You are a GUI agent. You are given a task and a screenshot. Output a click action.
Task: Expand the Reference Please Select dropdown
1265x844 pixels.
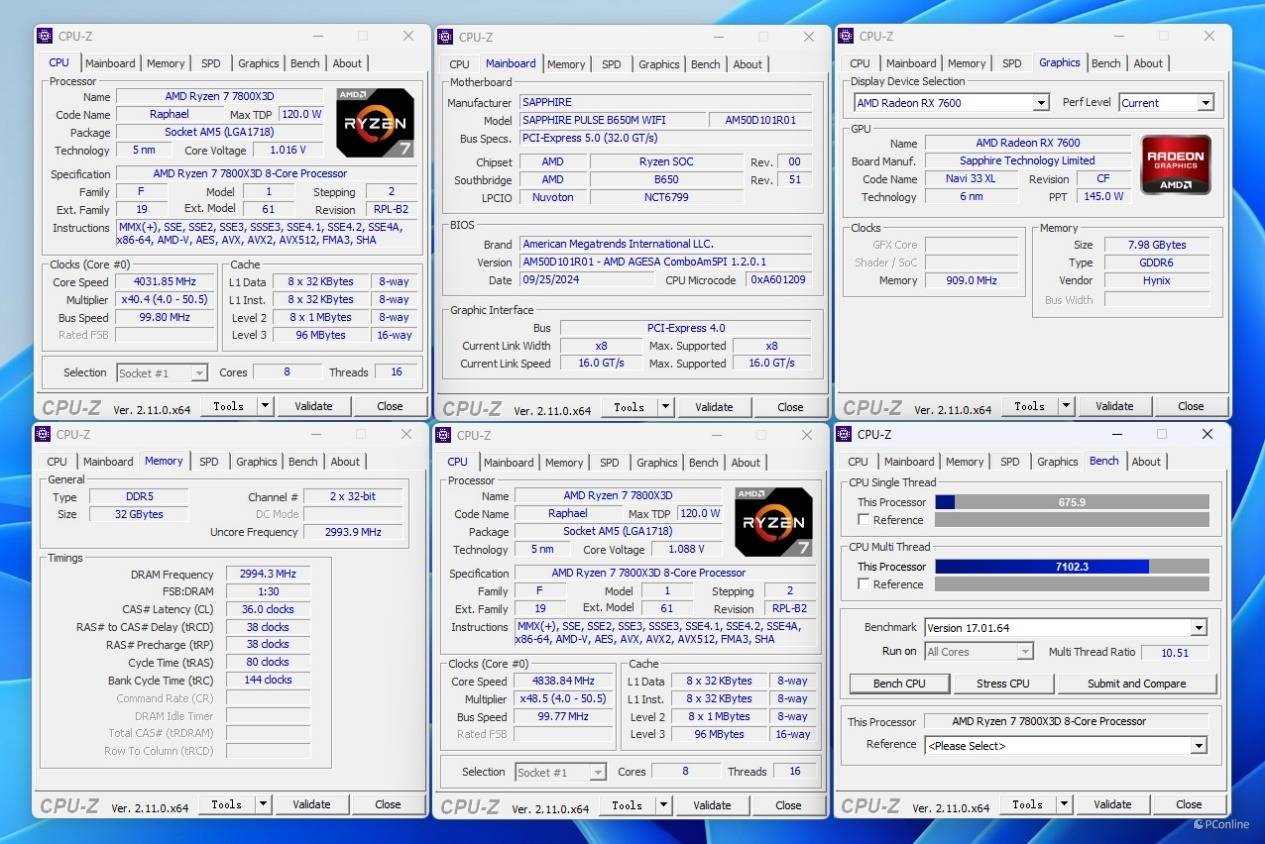point(1198,746)
